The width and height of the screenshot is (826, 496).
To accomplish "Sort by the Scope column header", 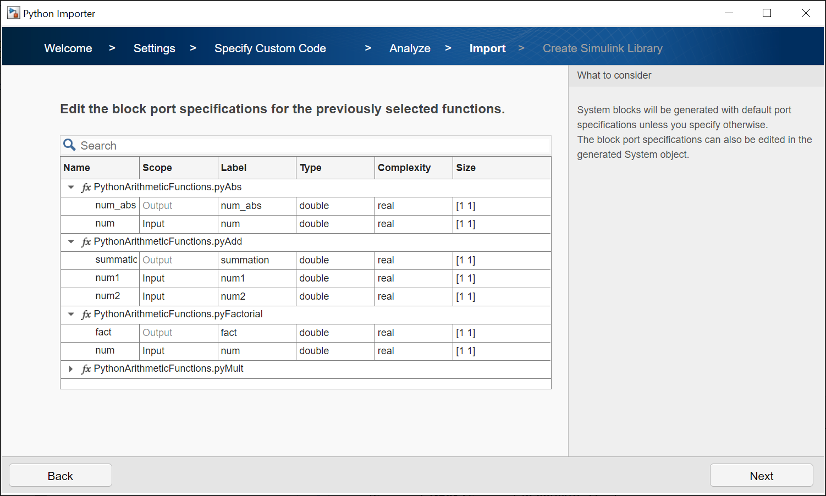I will (x=178, y=168).
